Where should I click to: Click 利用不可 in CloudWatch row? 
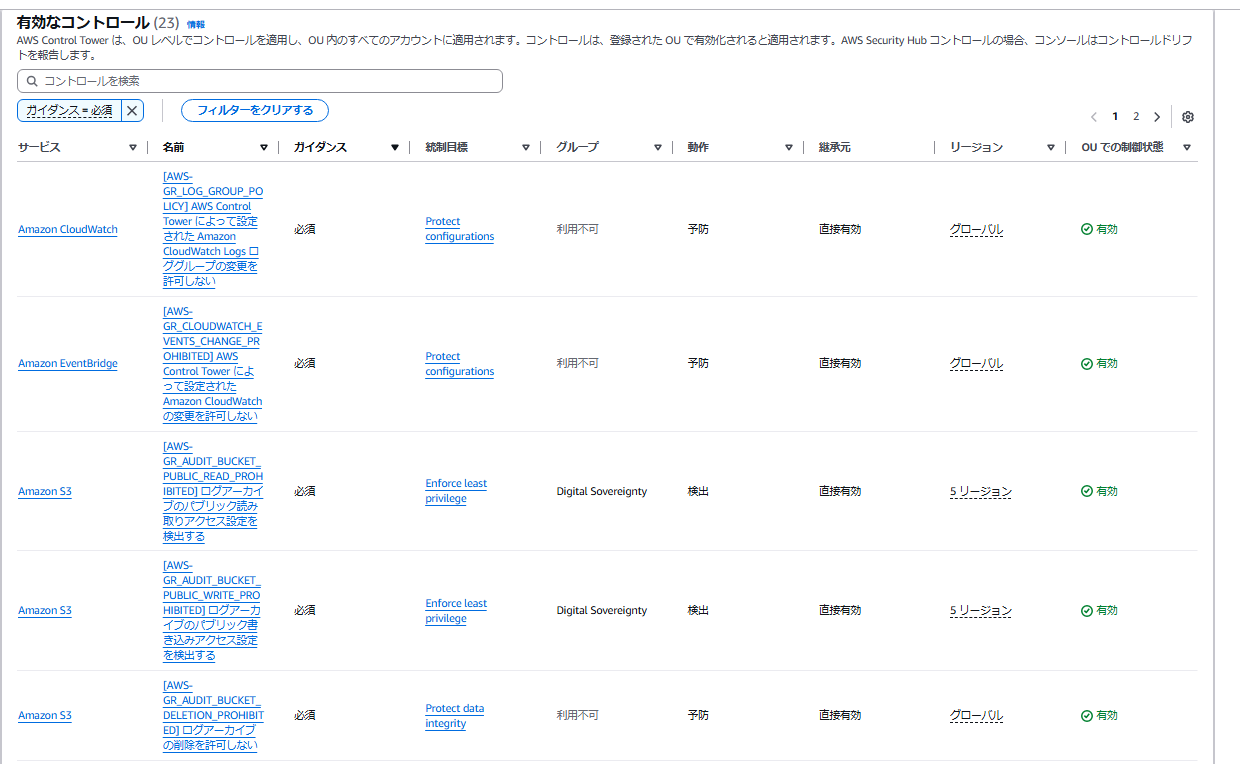coord(577,229)
